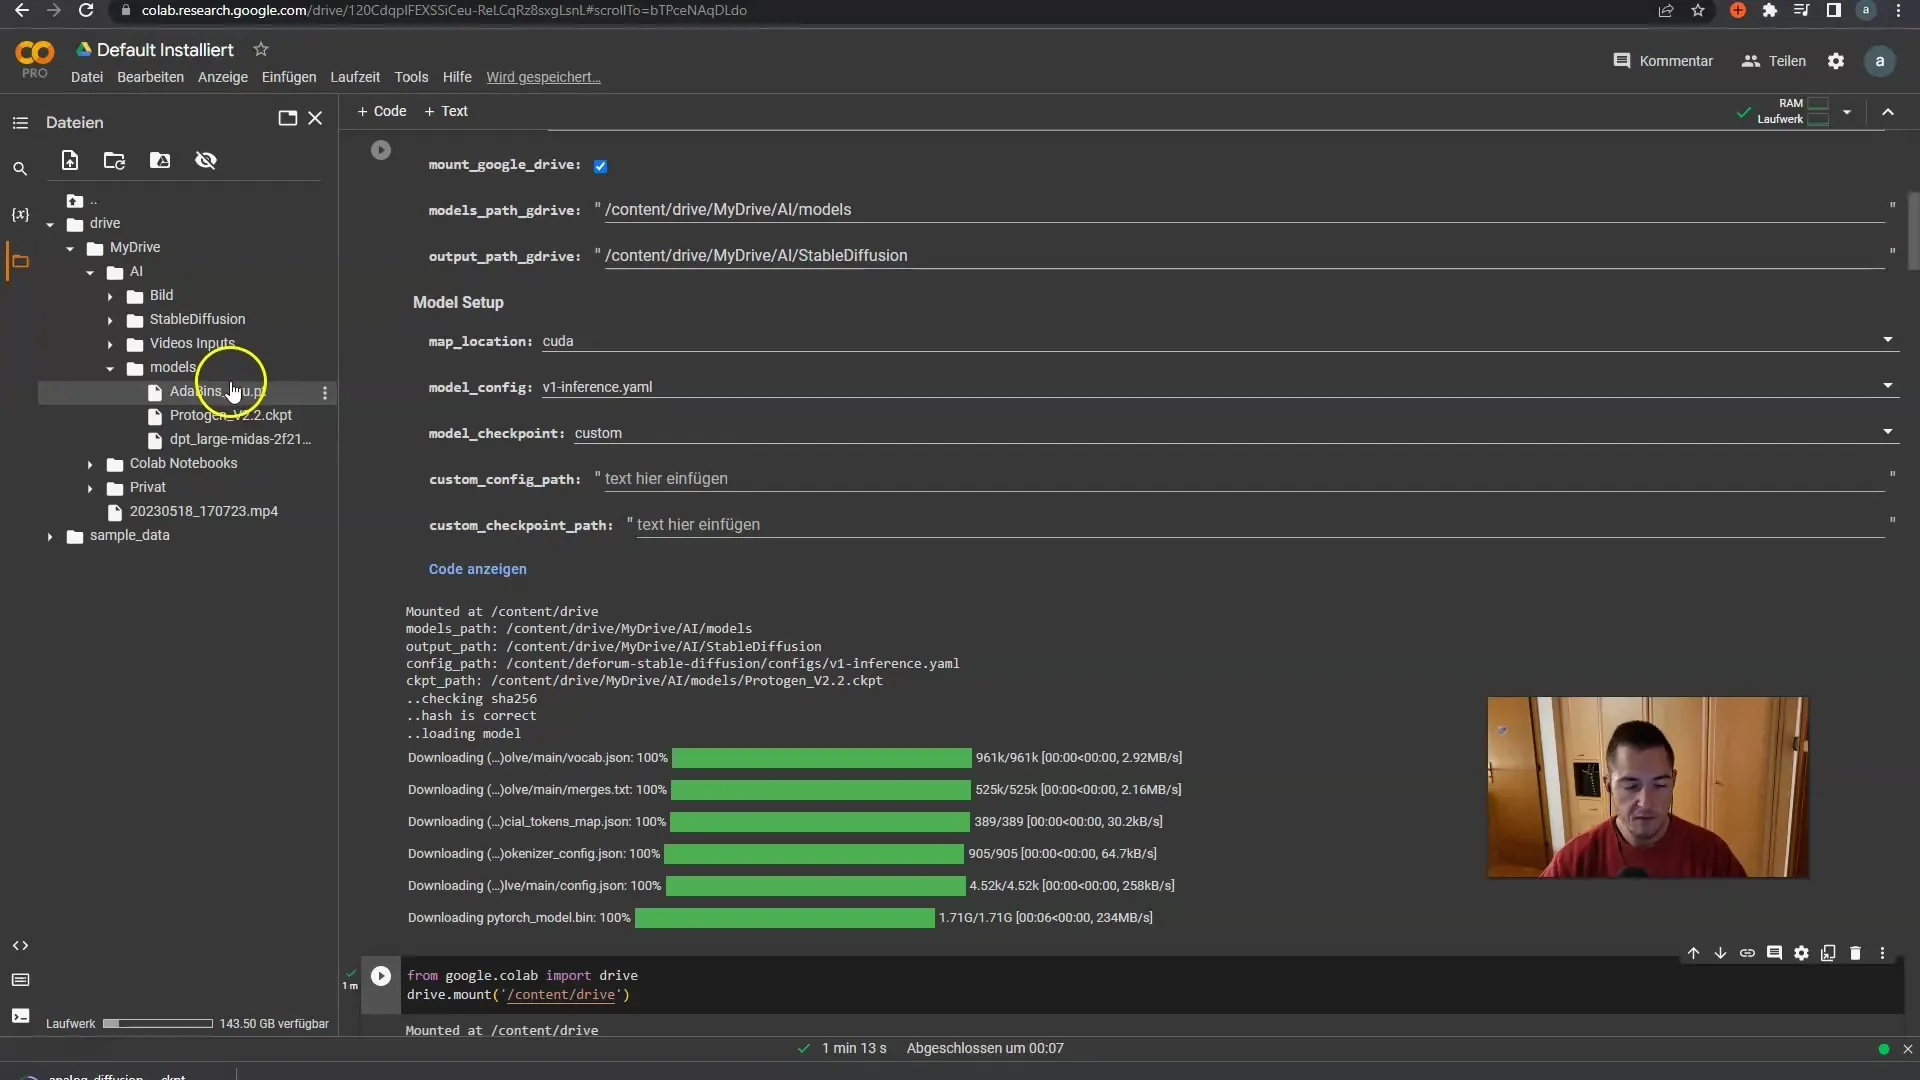Click the refresh/reload icon in sidebar
This screenshot has height=1080, width=1920.
click(x=115, y=160)
